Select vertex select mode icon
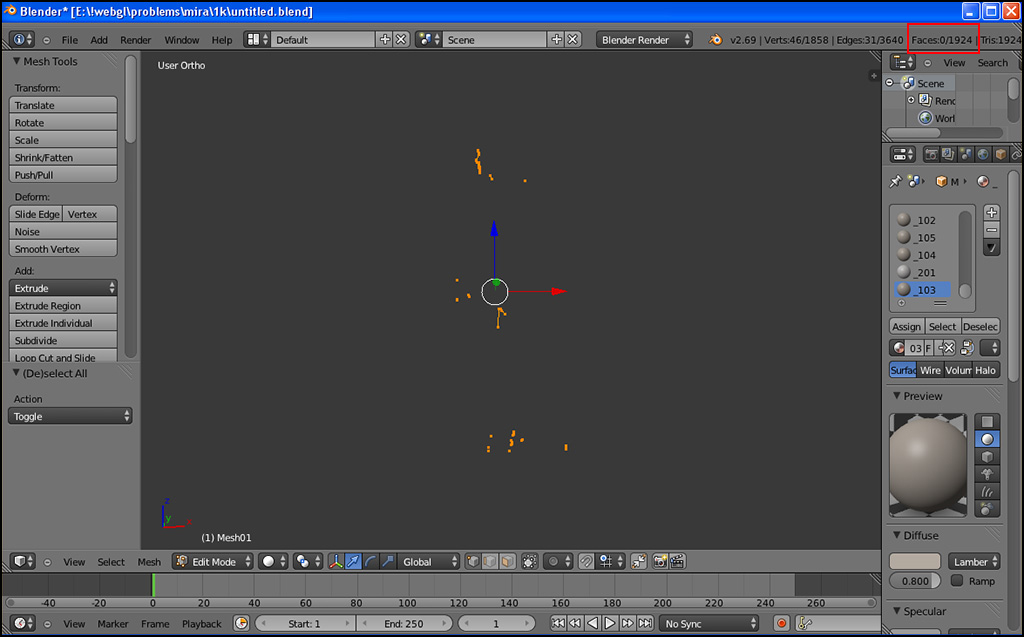 473,561
